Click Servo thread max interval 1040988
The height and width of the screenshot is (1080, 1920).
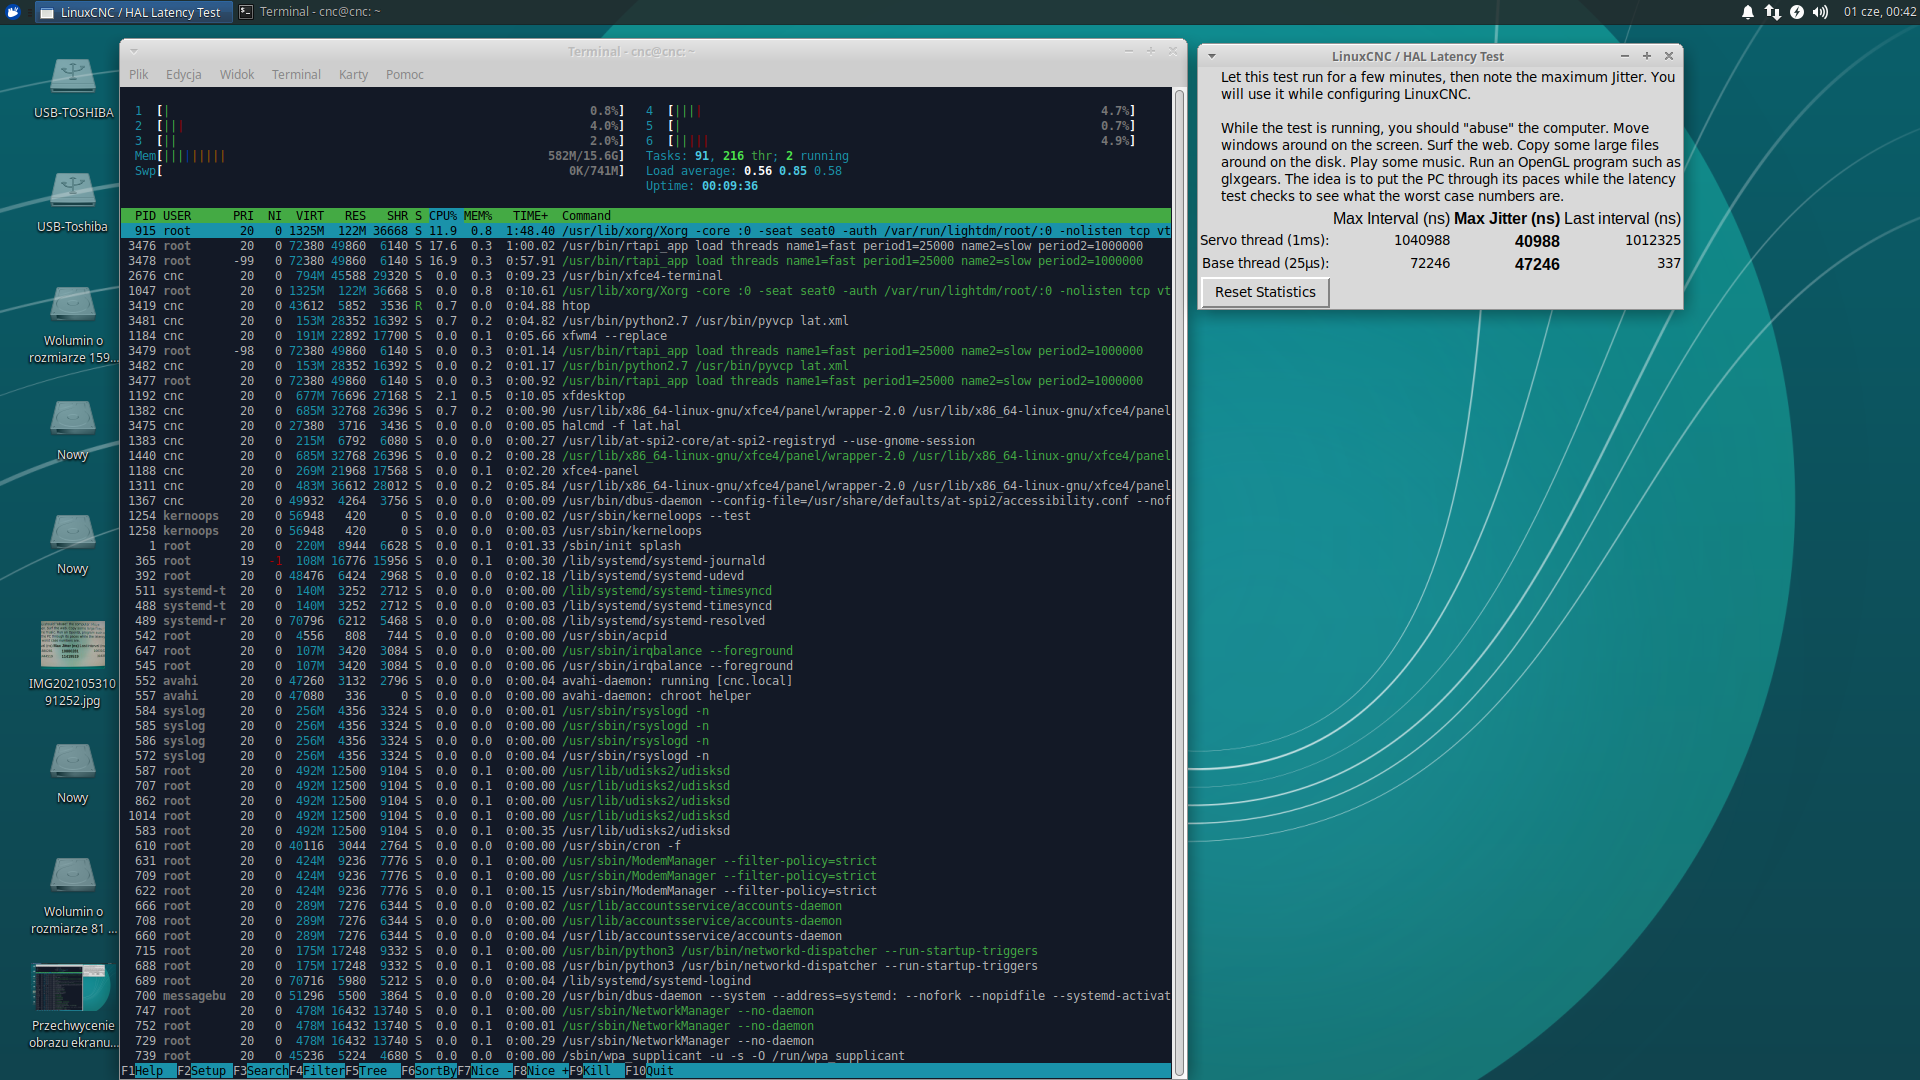tap(1422, 240)
